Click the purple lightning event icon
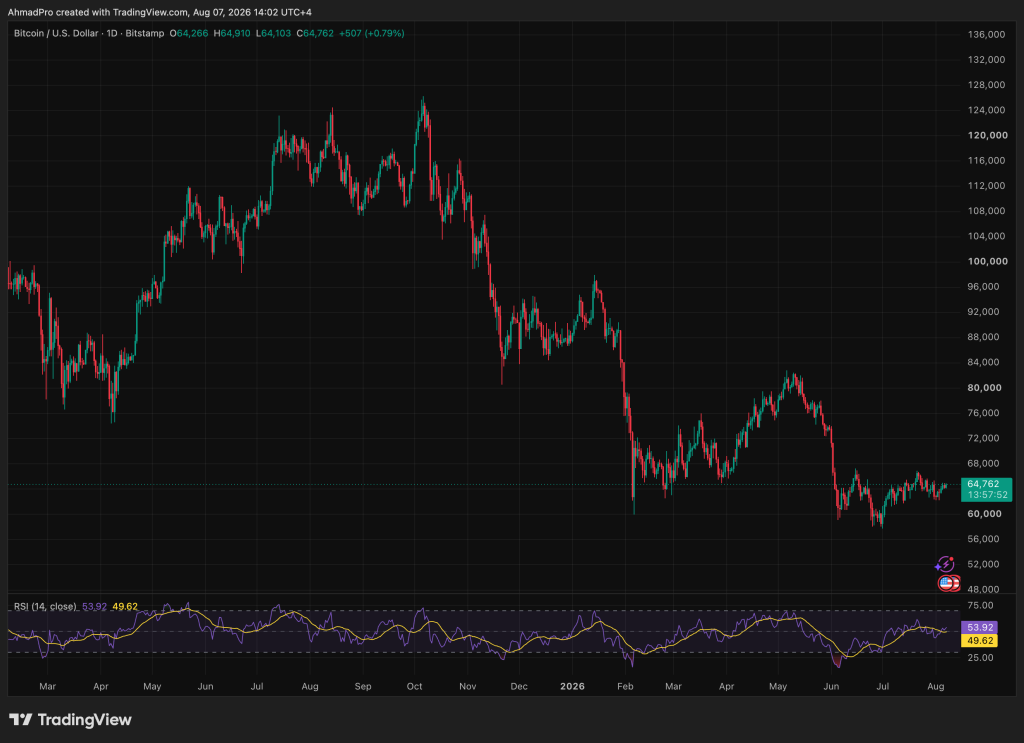Viewport: 1024px width, 743px height. 945,564
